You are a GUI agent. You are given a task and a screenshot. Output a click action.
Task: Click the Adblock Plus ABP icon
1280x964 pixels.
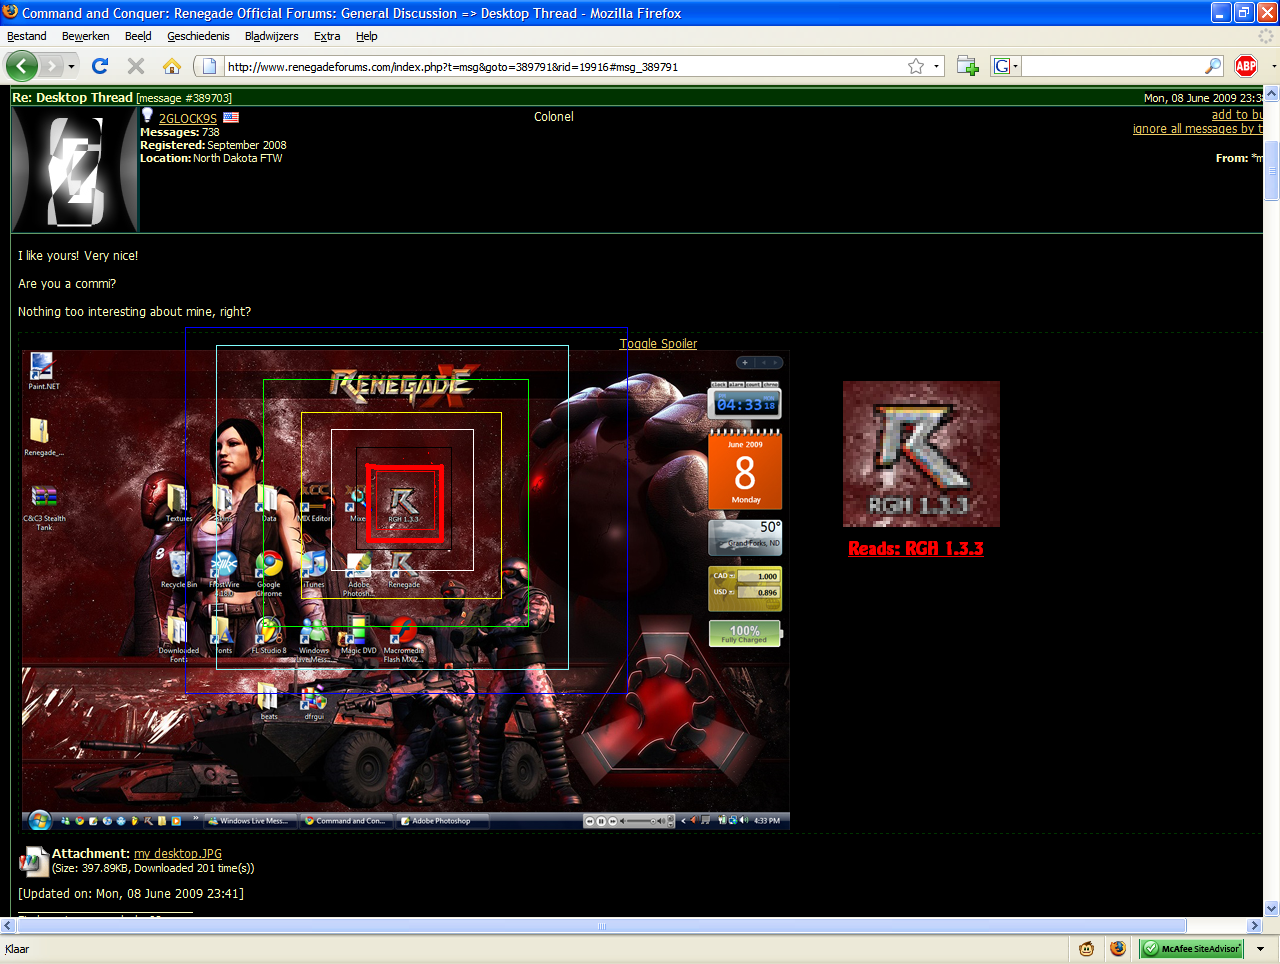(1245, 66)
